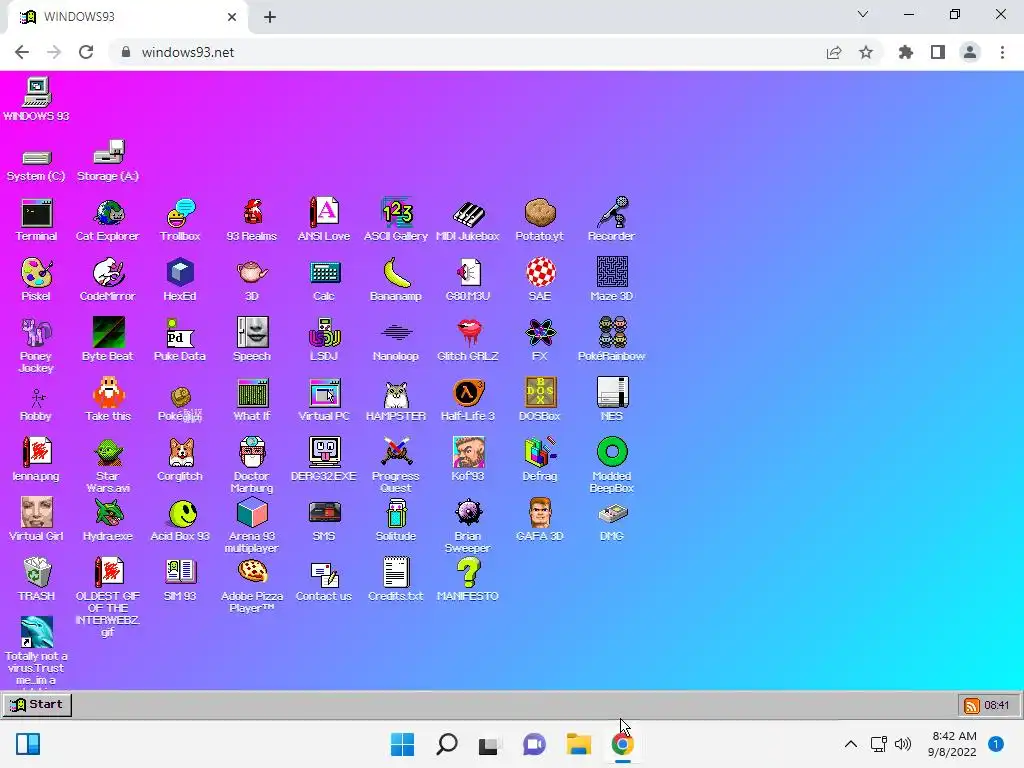This screenshot has width=1024, height=768.
Task: Open File Explorer from taskbar
Action: coord(579,744)
